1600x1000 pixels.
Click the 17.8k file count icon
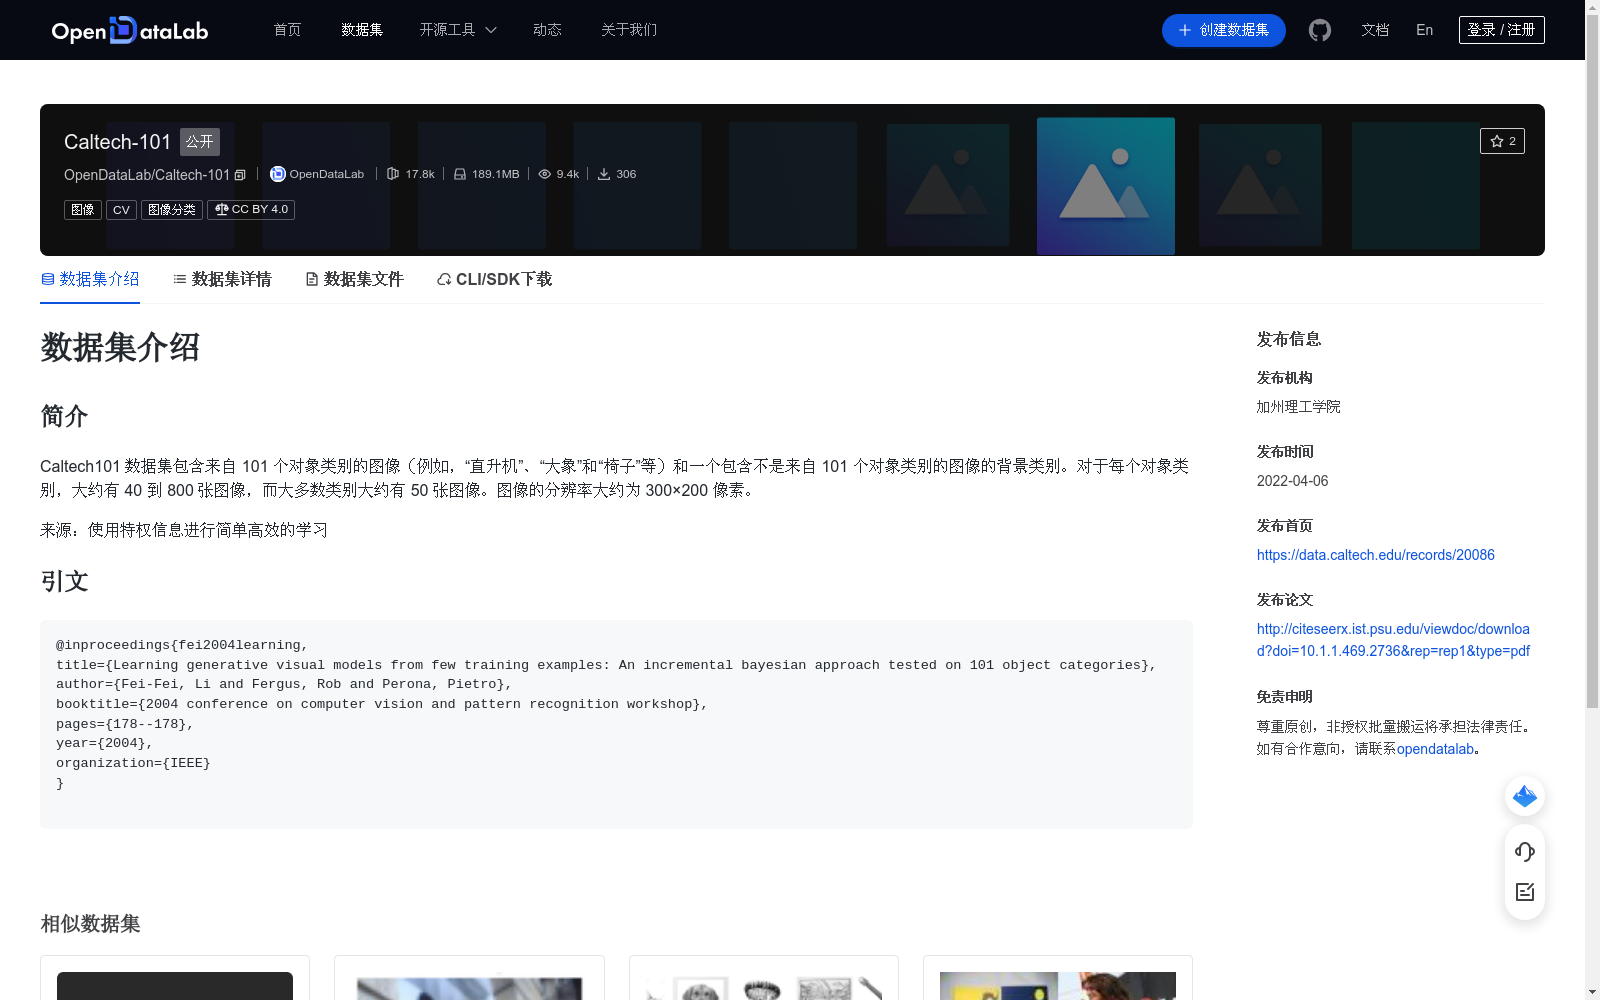[x=393, y=174]
